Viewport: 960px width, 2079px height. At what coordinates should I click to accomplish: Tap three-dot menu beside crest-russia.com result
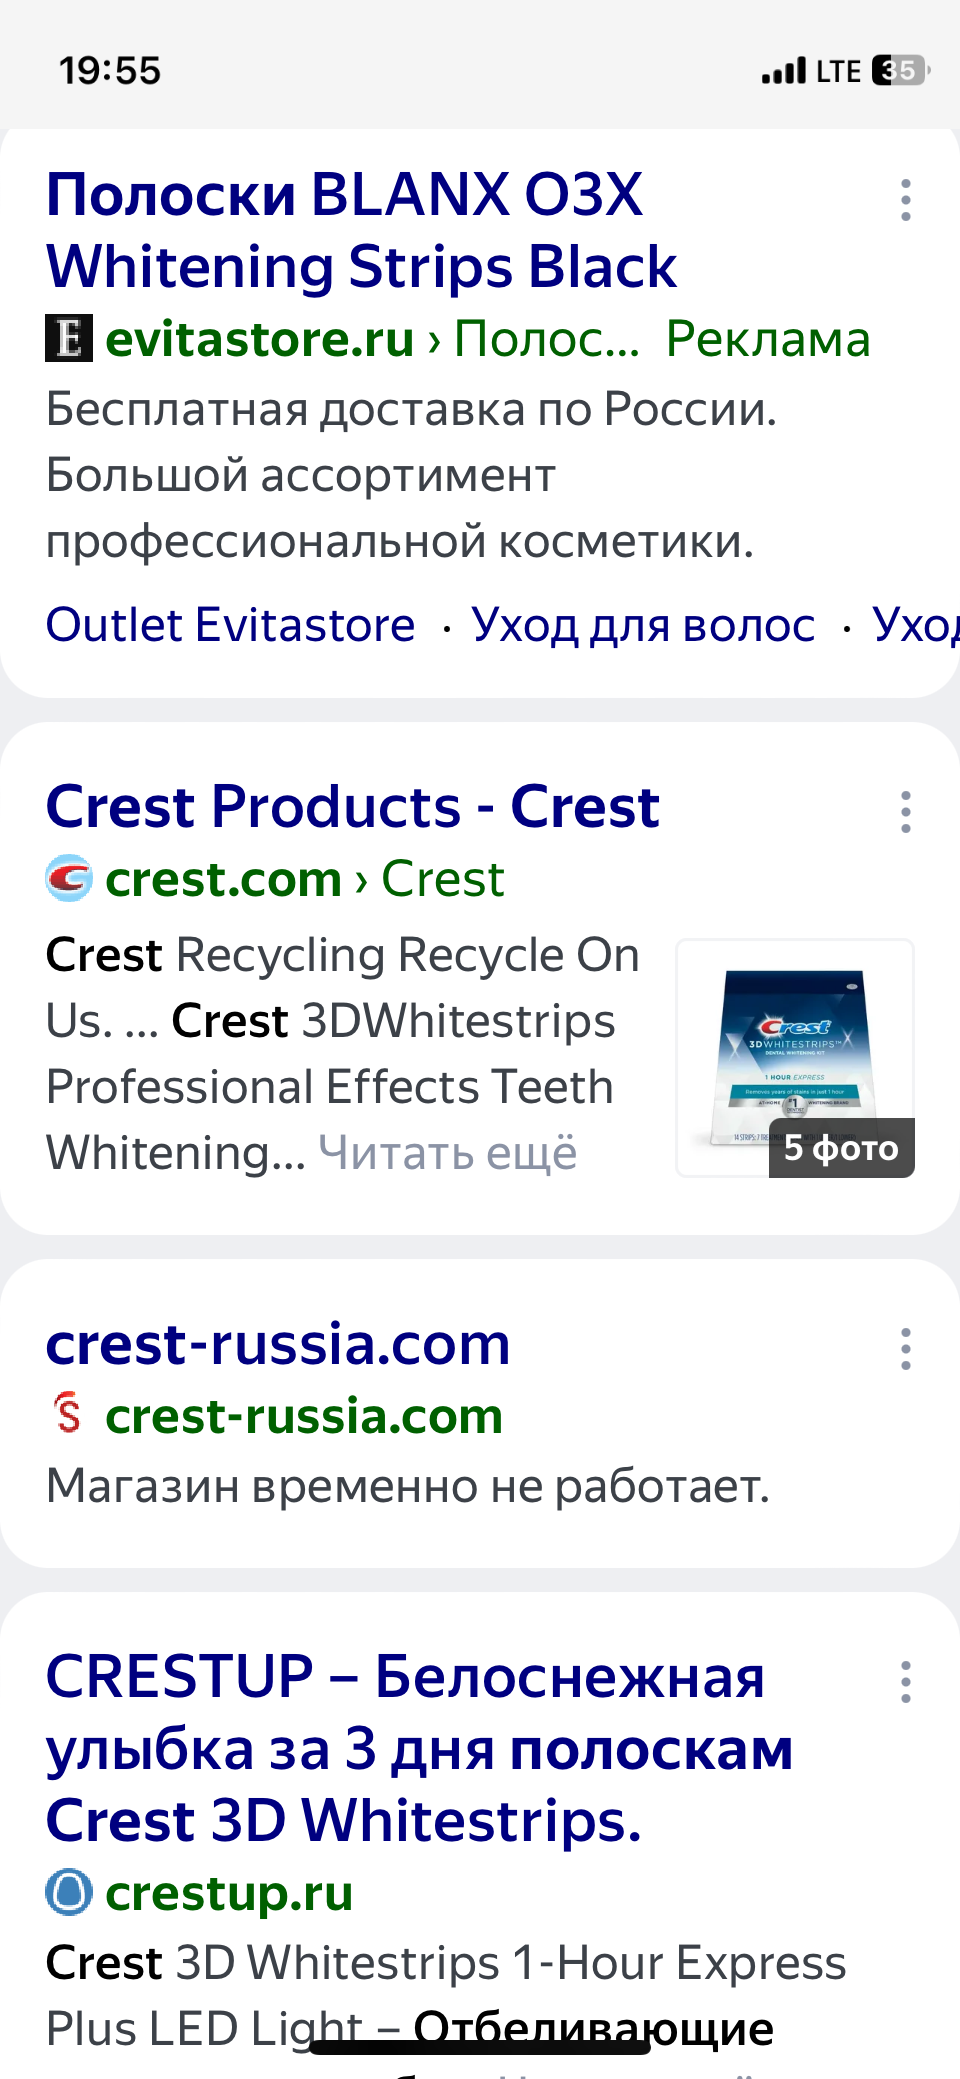tap(906, 1349)
